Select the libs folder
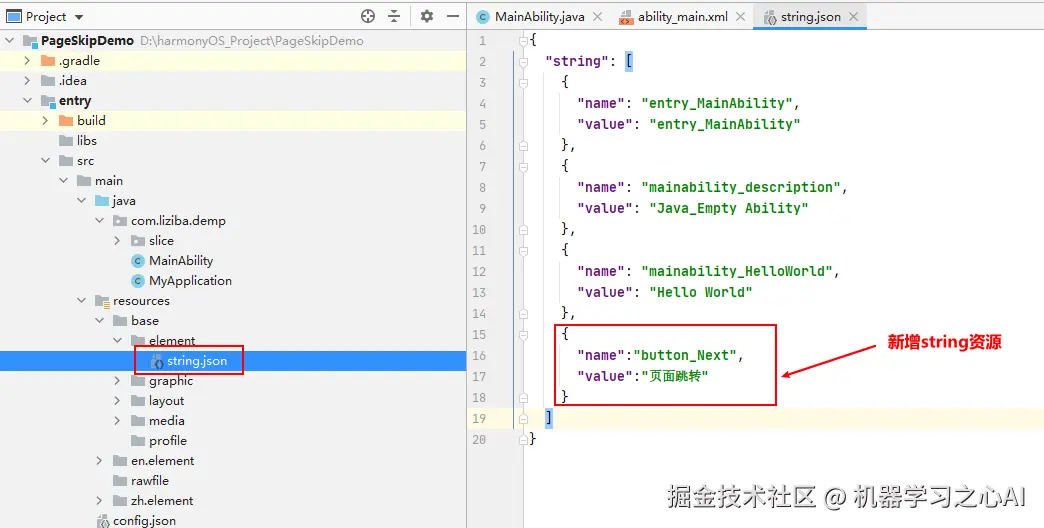 (87, 140)
